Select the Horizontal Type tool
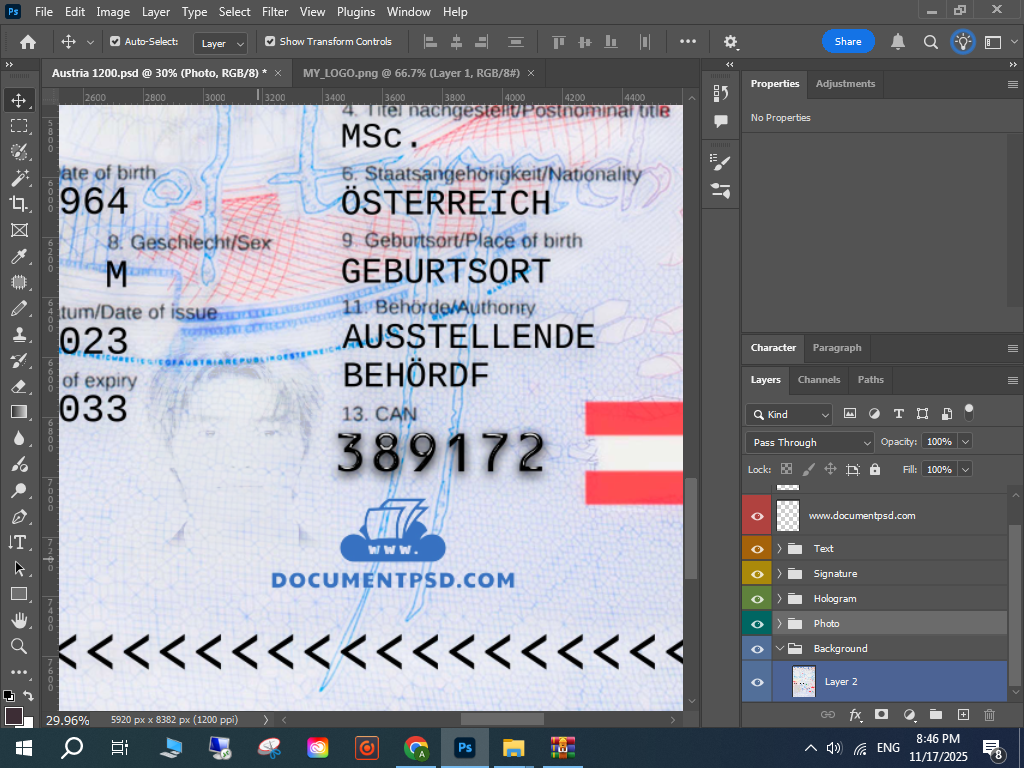 (x=19, y=542)
